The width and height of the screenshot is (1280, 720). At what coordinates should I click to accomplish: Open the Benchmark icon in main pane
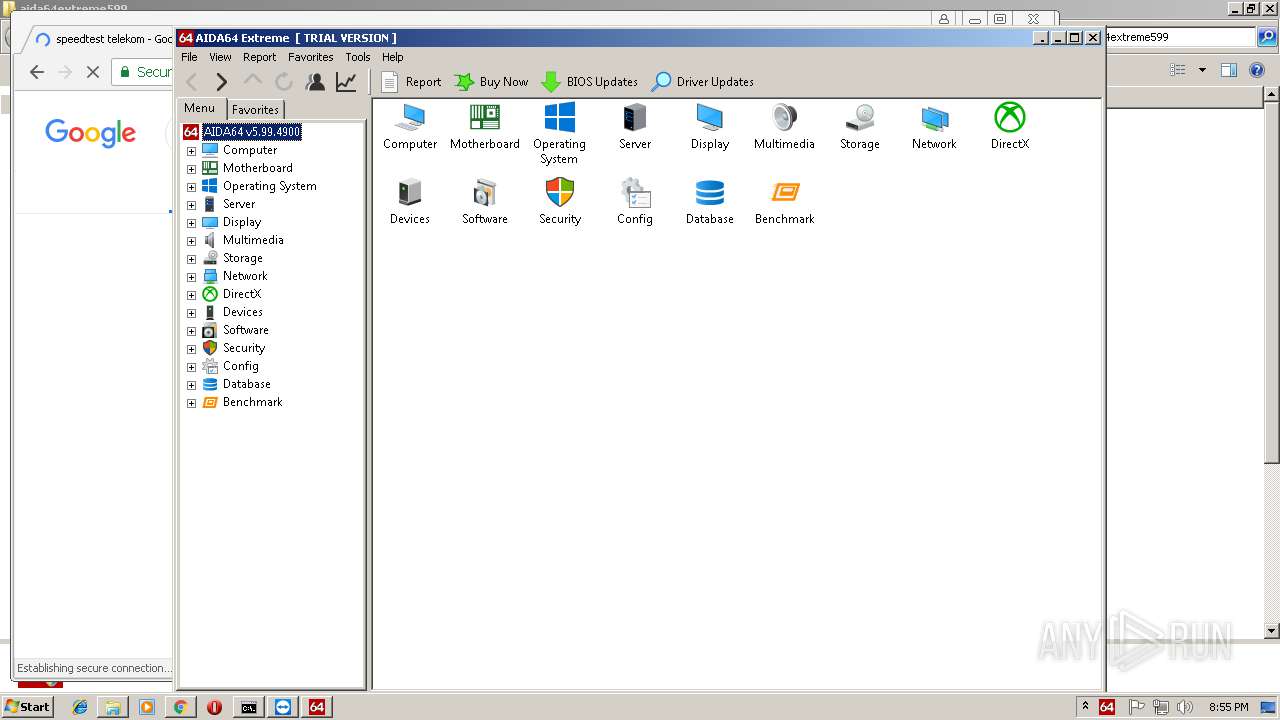pos(785,192)
